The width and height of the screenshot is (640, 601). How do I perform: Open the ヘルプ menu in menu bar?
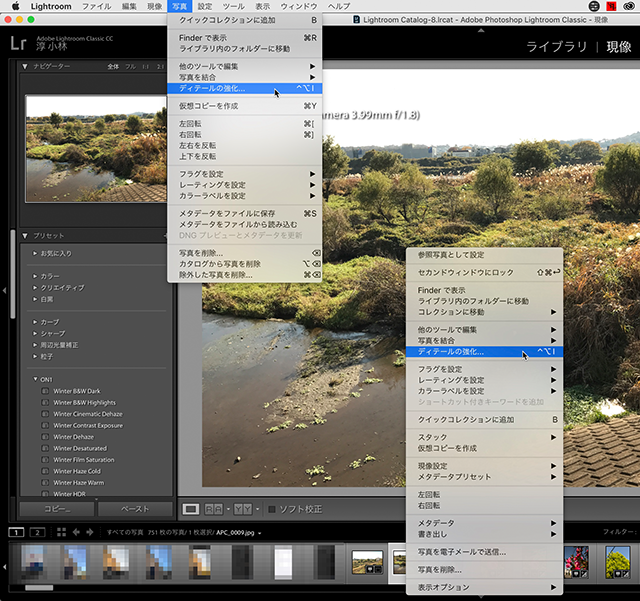pos(339,6)
